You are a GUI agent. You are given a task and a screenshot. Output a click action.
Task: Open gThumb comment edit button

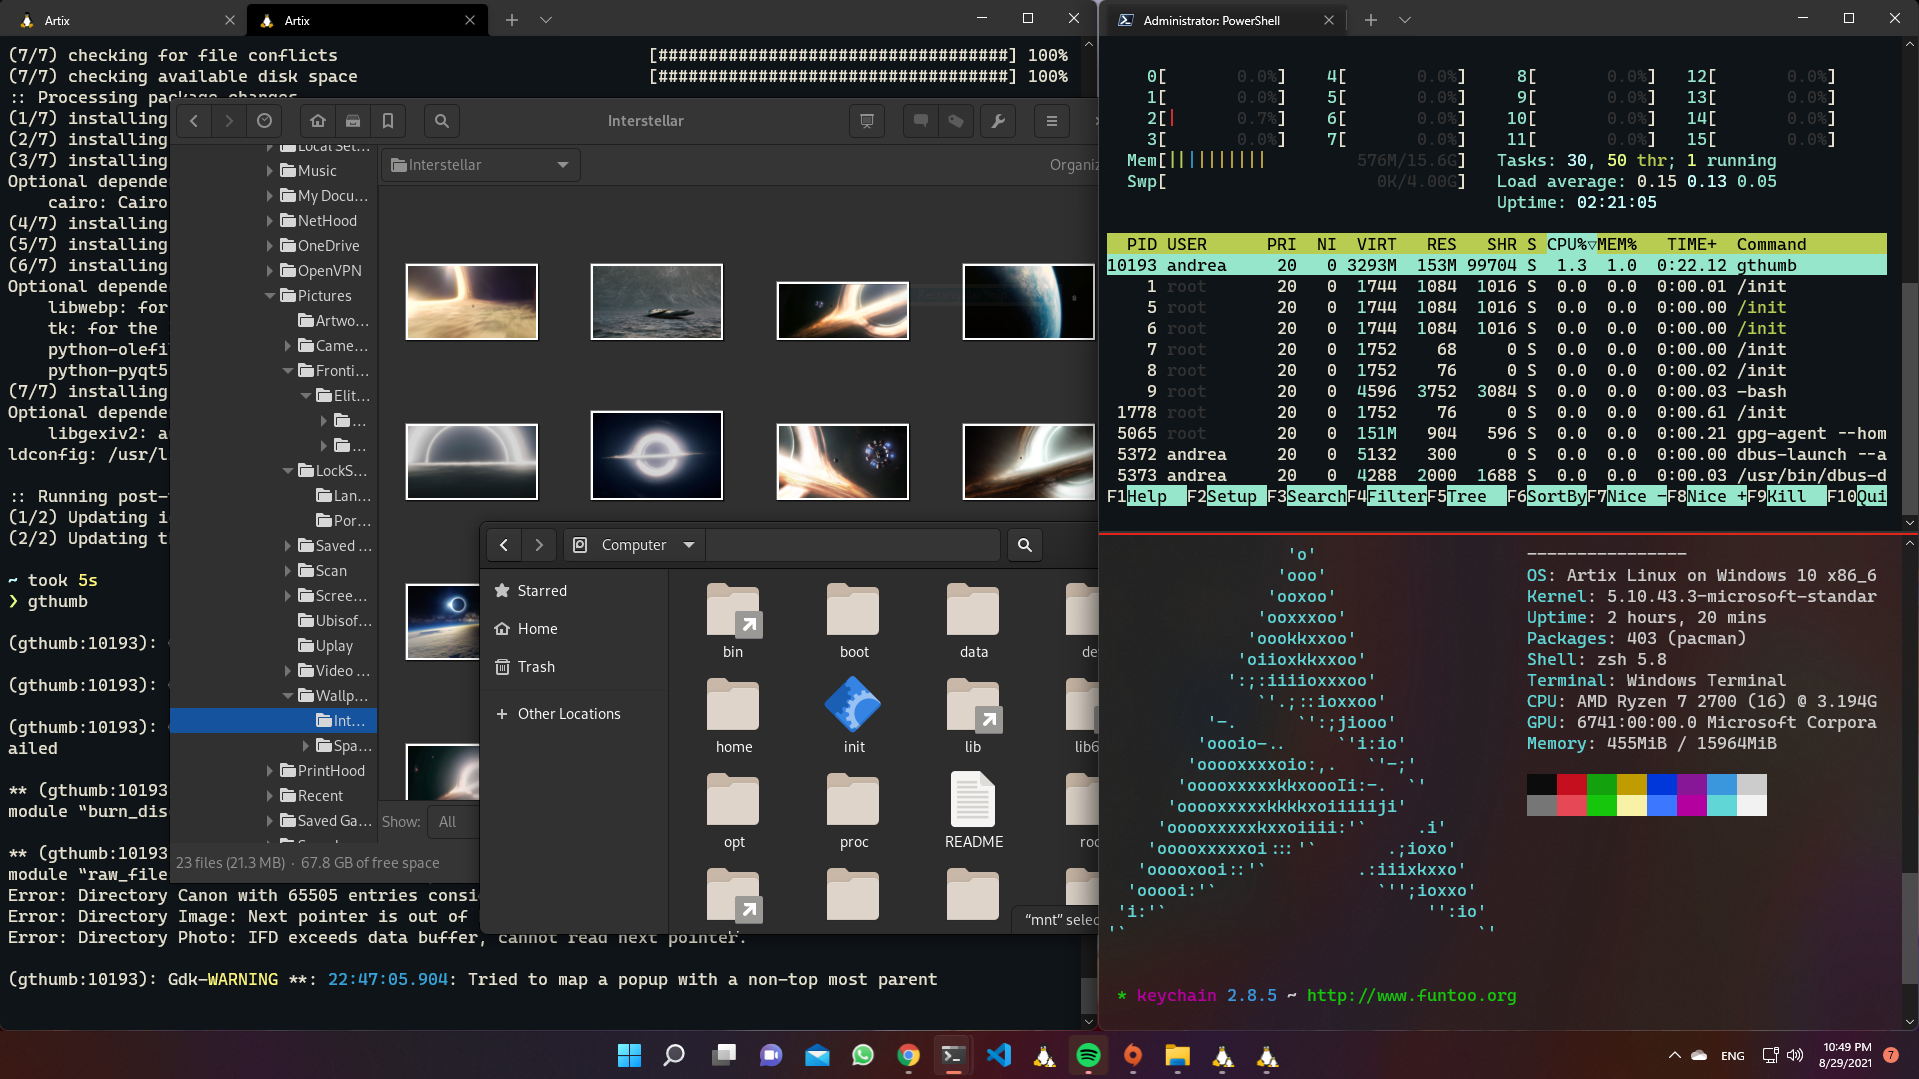click(921, 121)
